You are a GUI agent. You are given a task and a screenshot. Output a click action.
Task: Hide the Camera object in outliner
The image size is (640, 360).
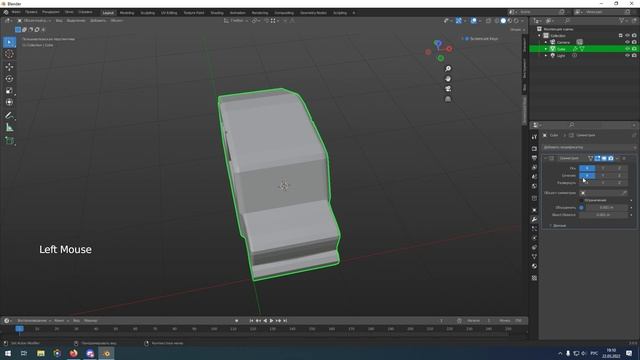click(627, 42)
